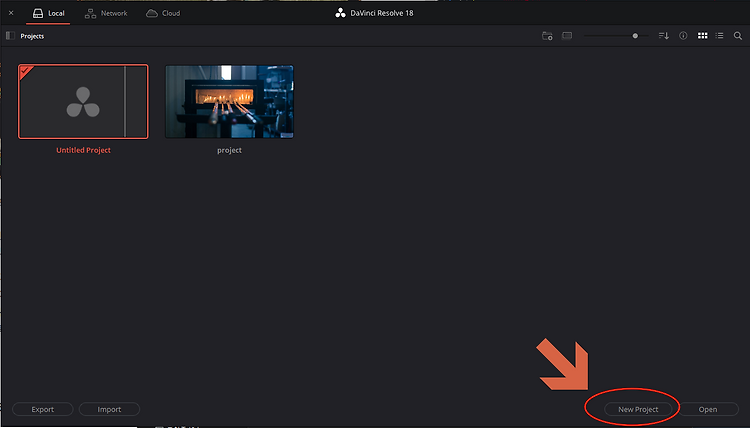
Task: Select the Untitled Project thumbnail
Action: pos(83,102)
